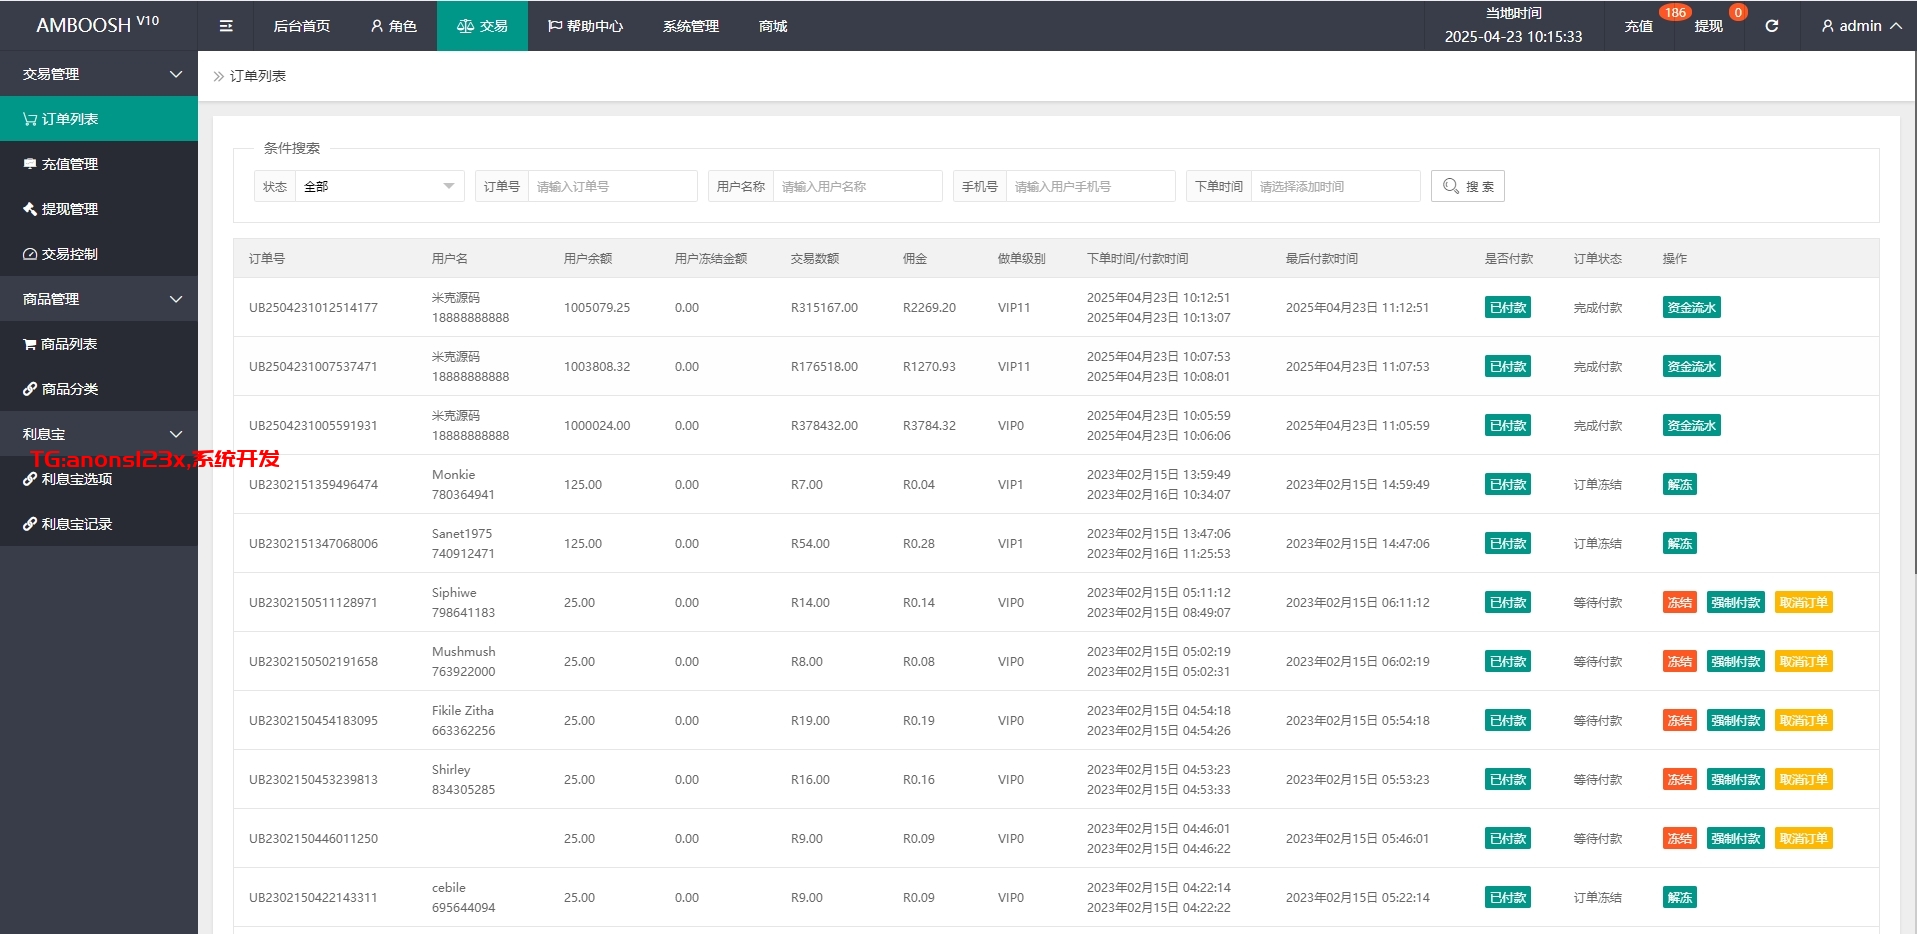The height and width of the screenshot is (934, 1917).
Task: Open the 状态 status dropdown
Action: 378,186
